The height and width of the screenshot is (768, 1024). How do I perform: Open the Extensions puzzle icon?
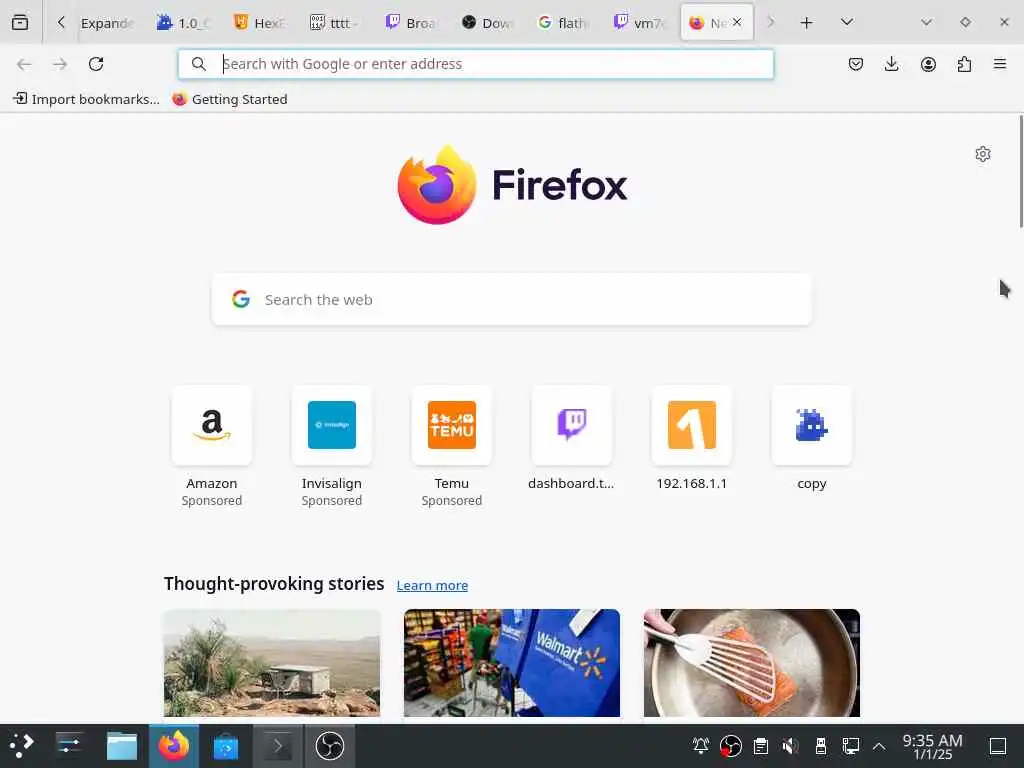964,64
